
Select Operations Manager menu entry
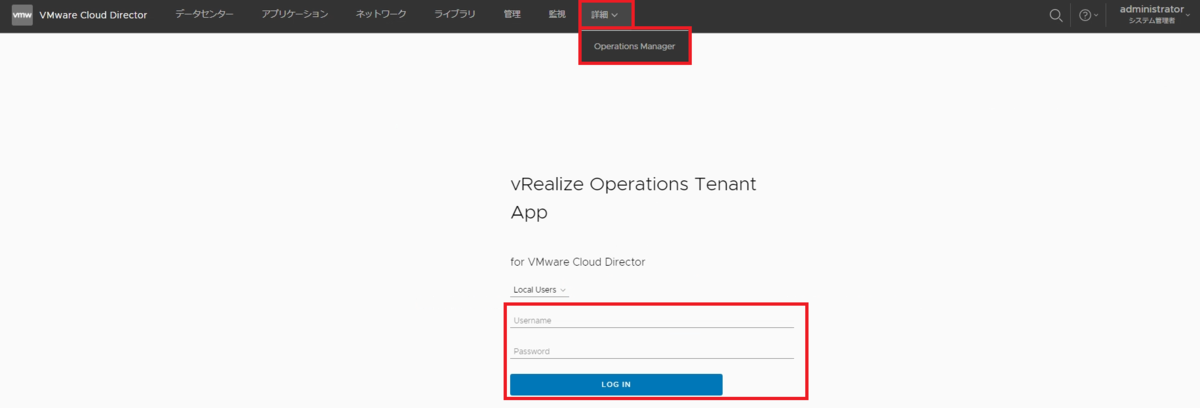tap(634, 47)
